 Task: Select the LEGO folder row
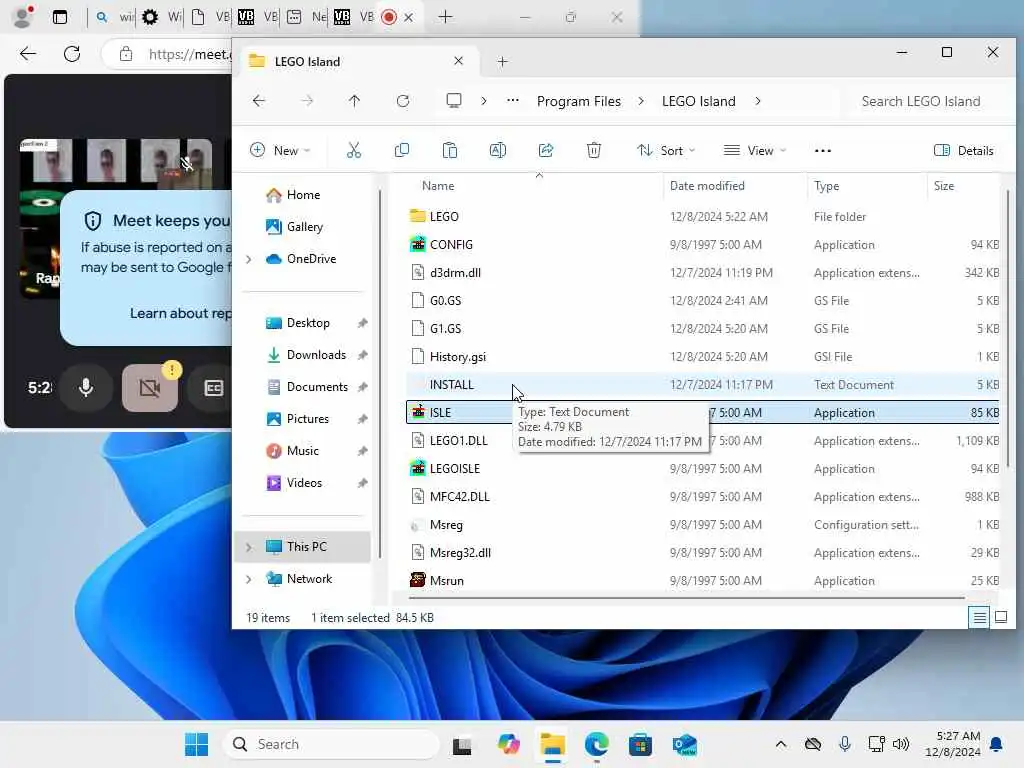tap(702, 216)
